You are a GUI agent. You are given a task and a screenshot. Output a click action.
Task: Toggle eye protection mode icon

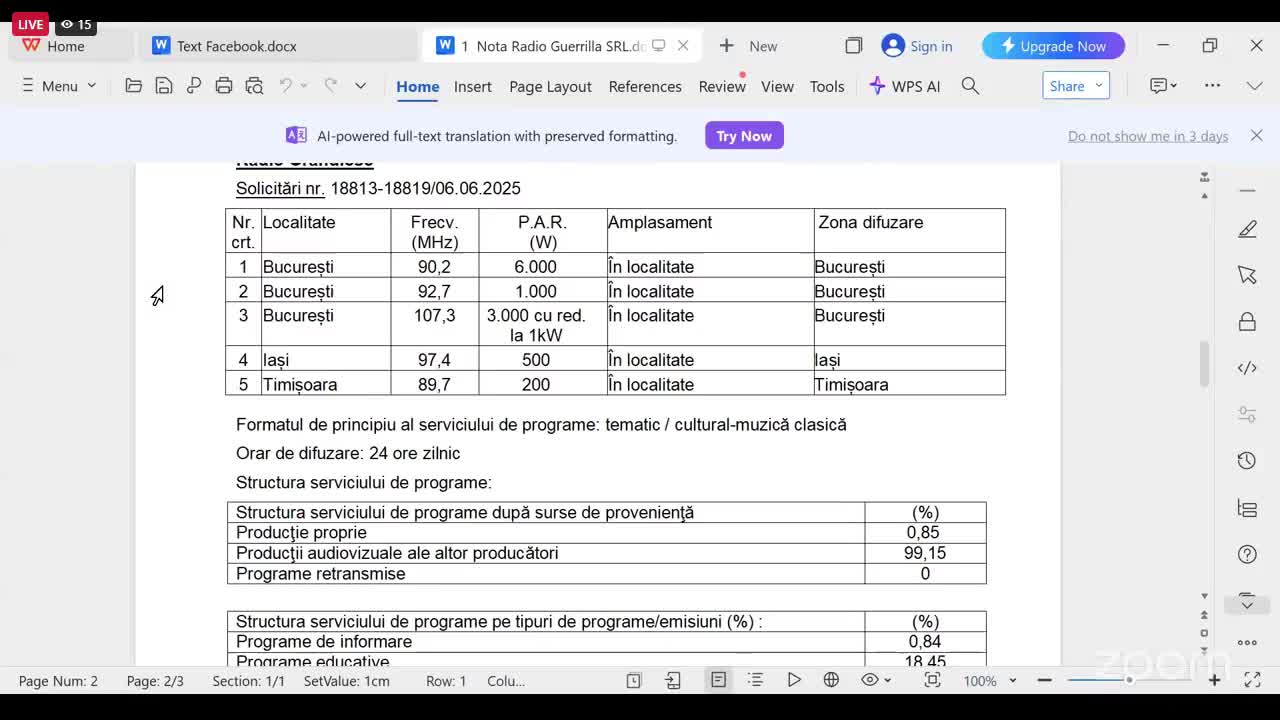tap(870, 680)
